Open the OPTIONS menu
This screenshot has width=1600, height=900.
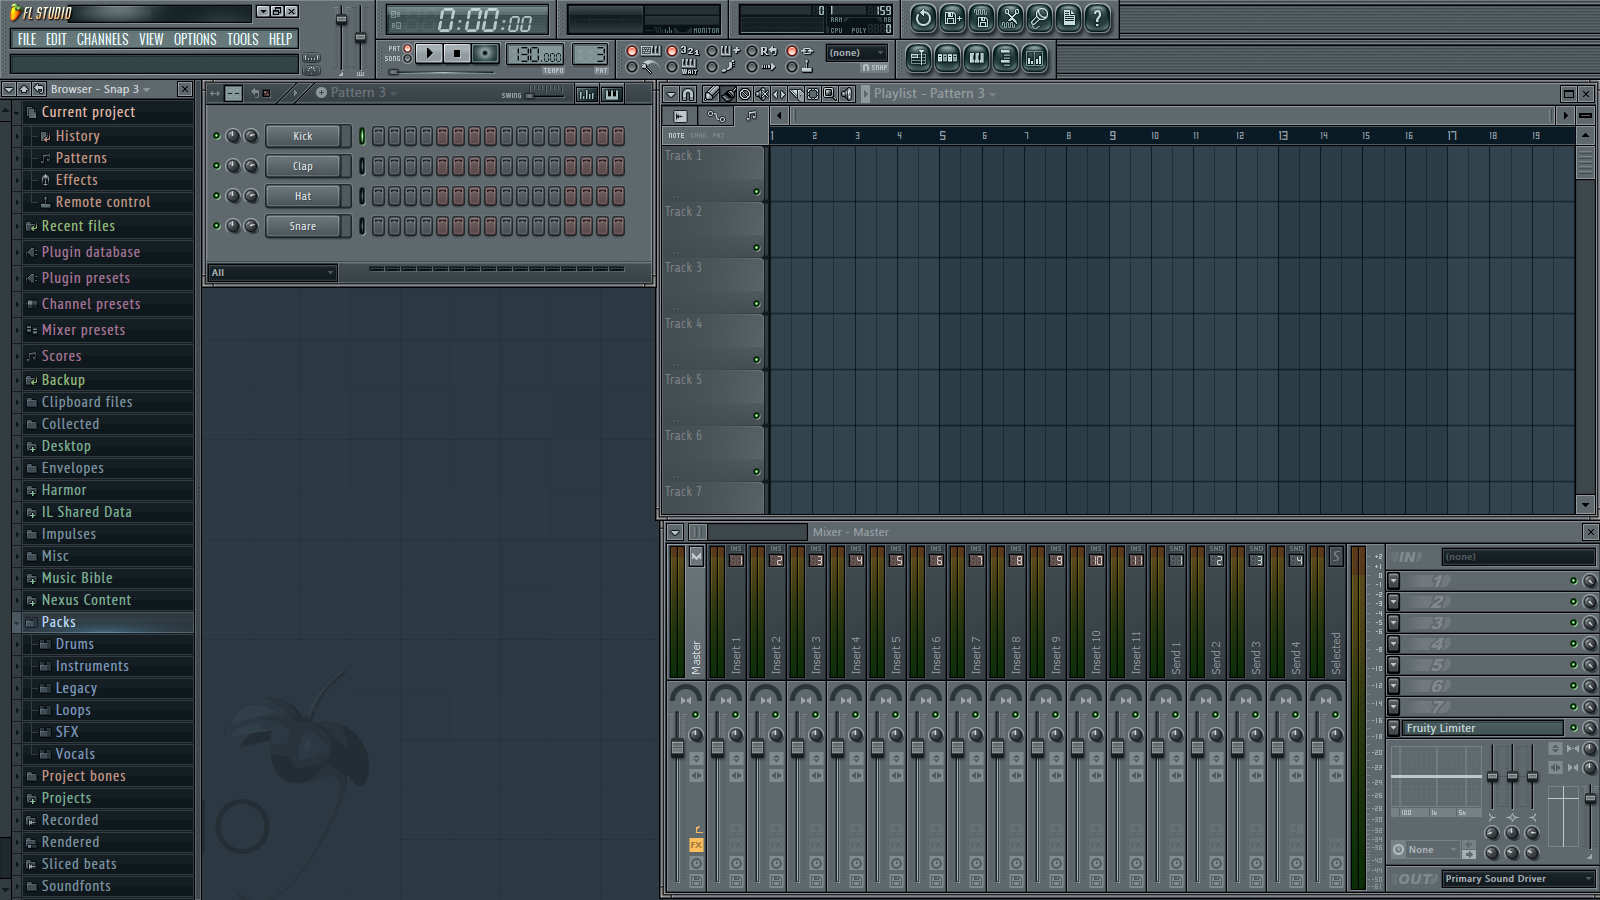(195, 39)
